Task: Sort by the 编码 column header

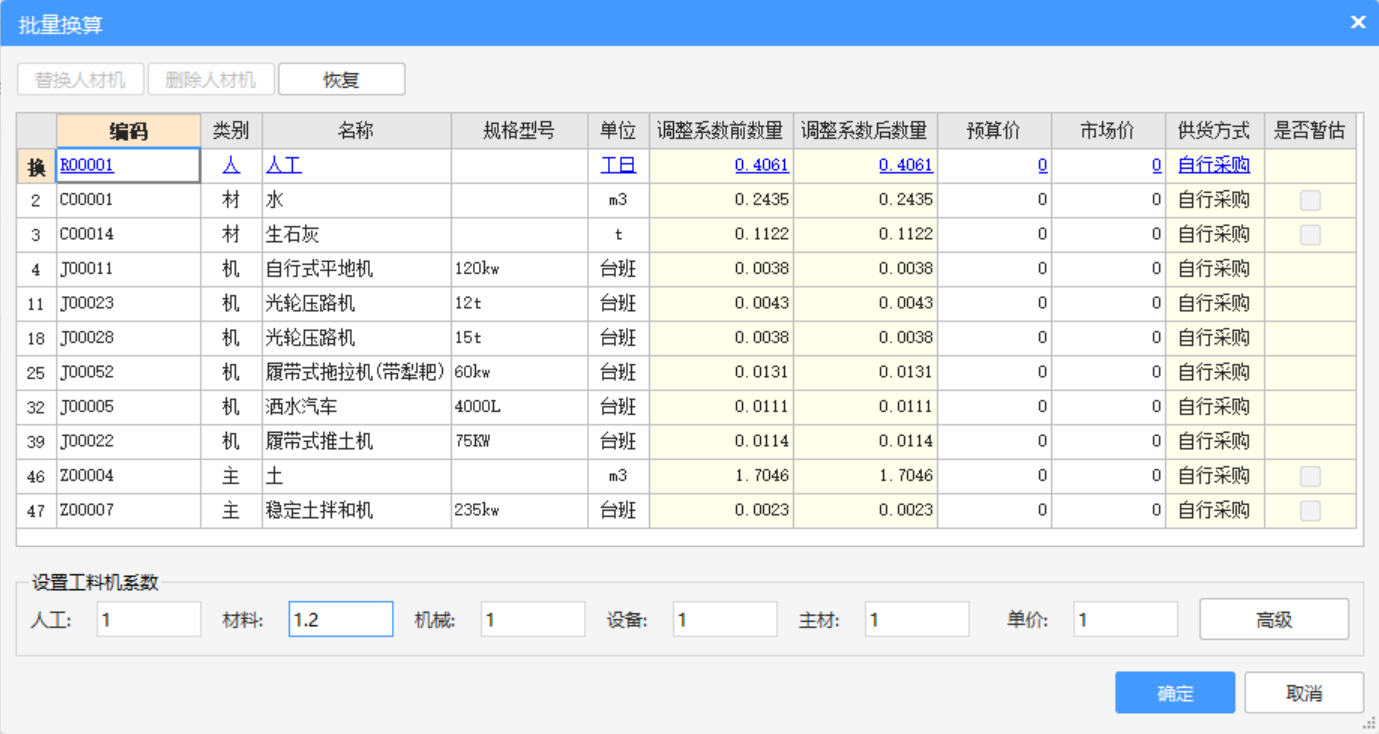Action: 129,131
